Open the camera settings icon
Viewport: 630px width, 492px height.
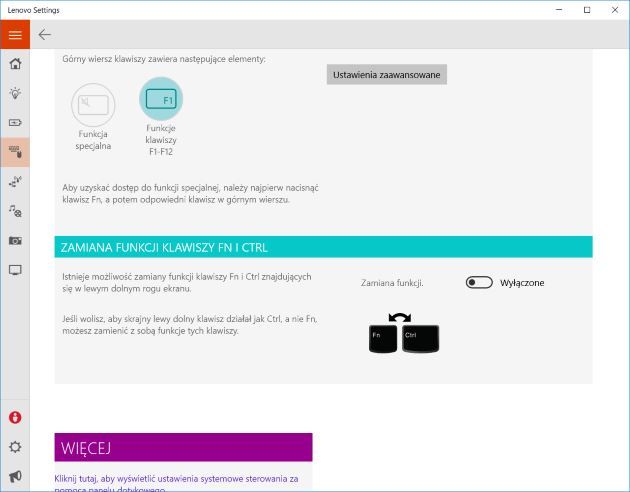[x=15, y=241]
